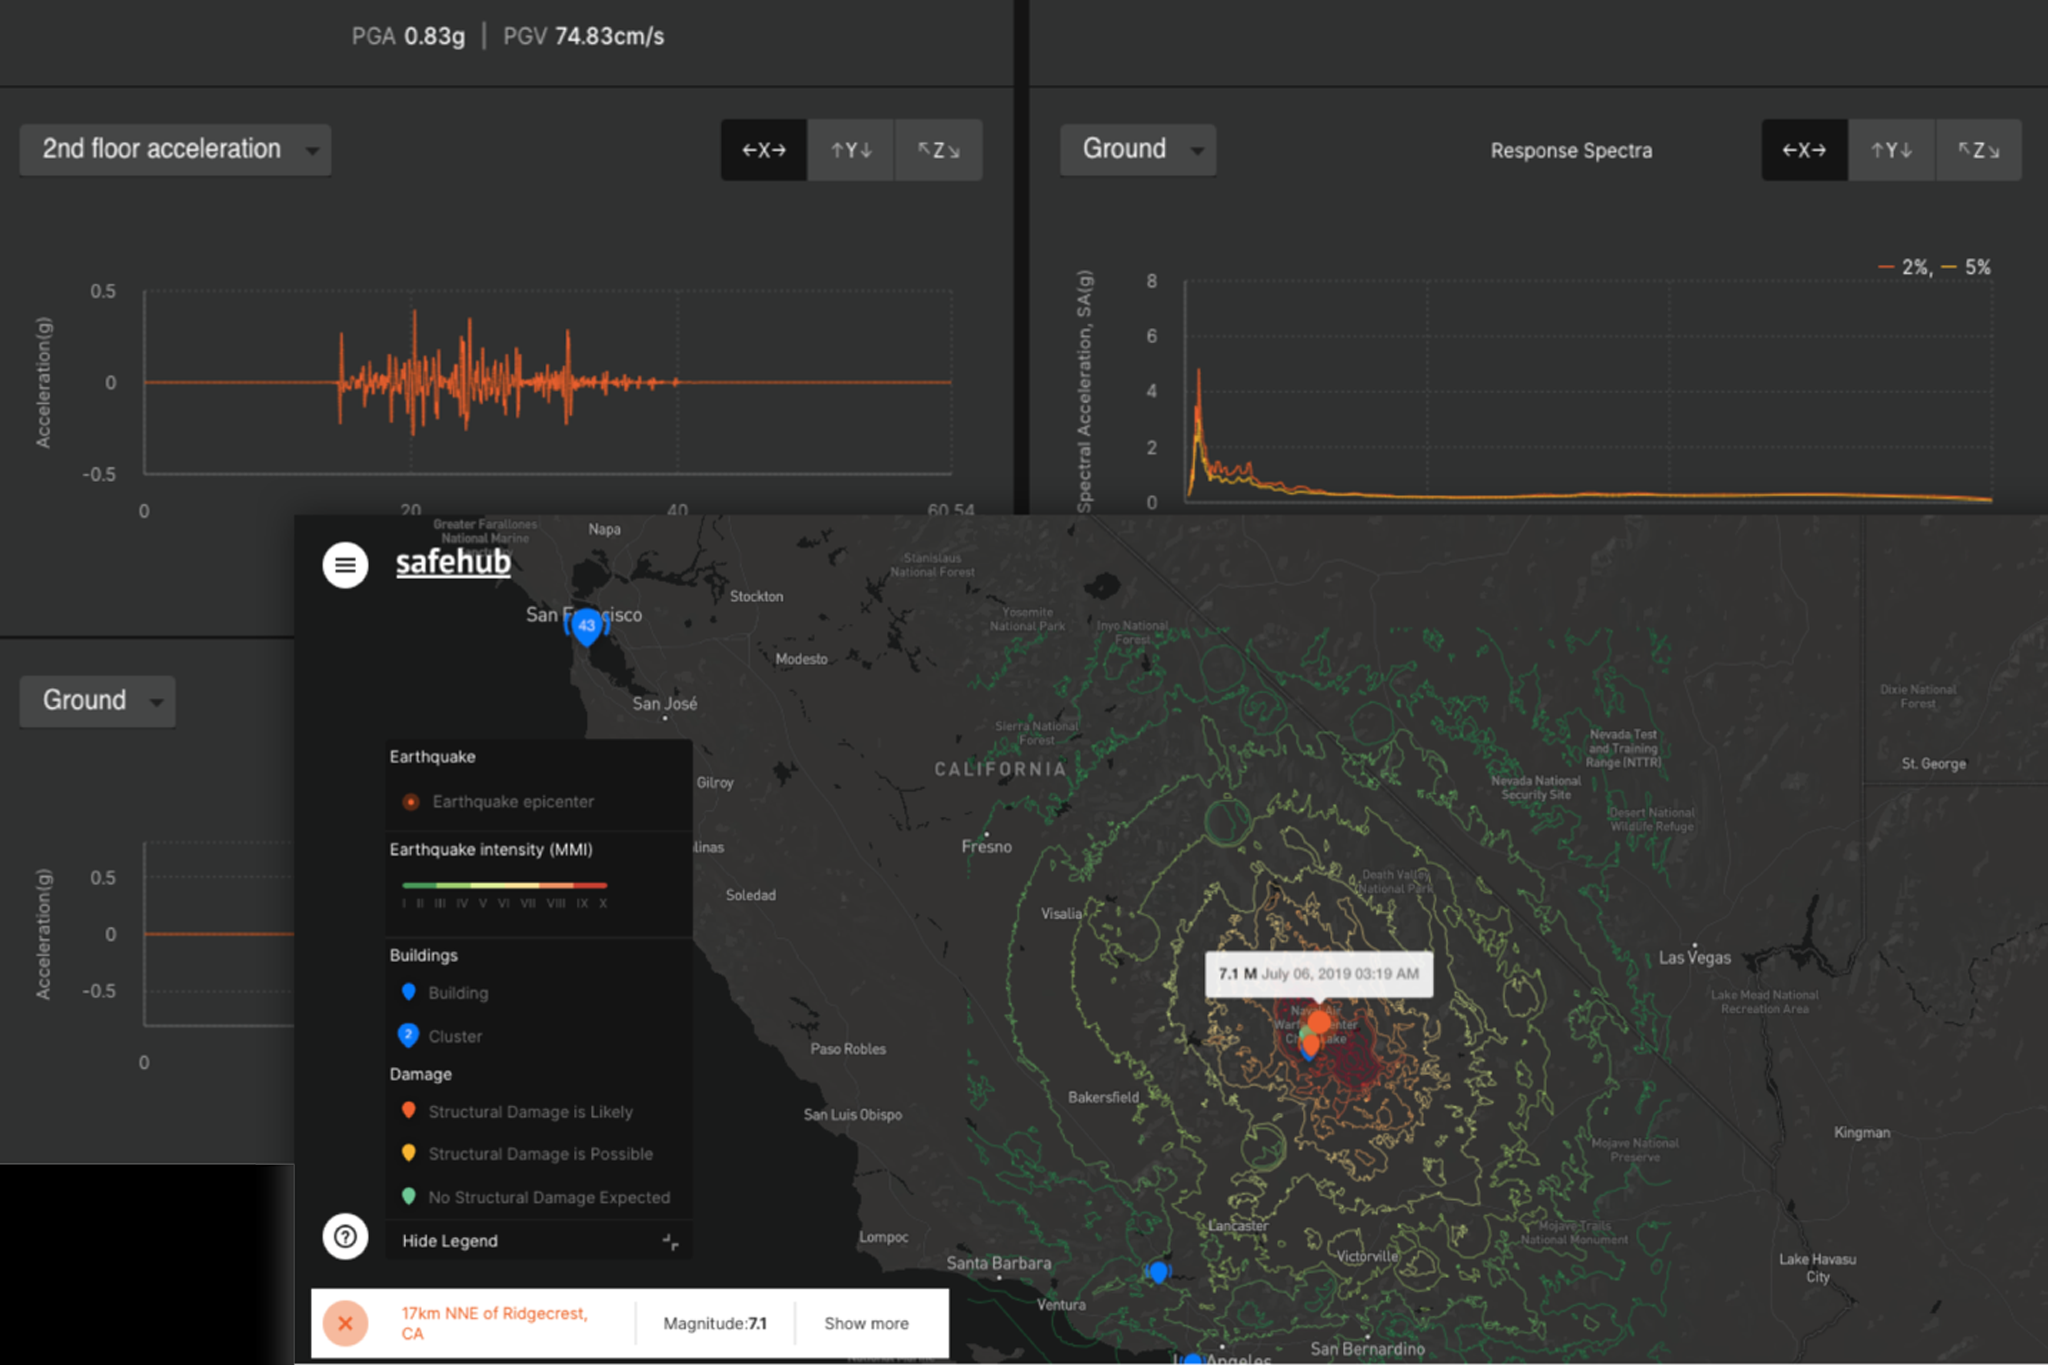Dismiss the Ridgecrest earthquake notification

point(345,1323)
